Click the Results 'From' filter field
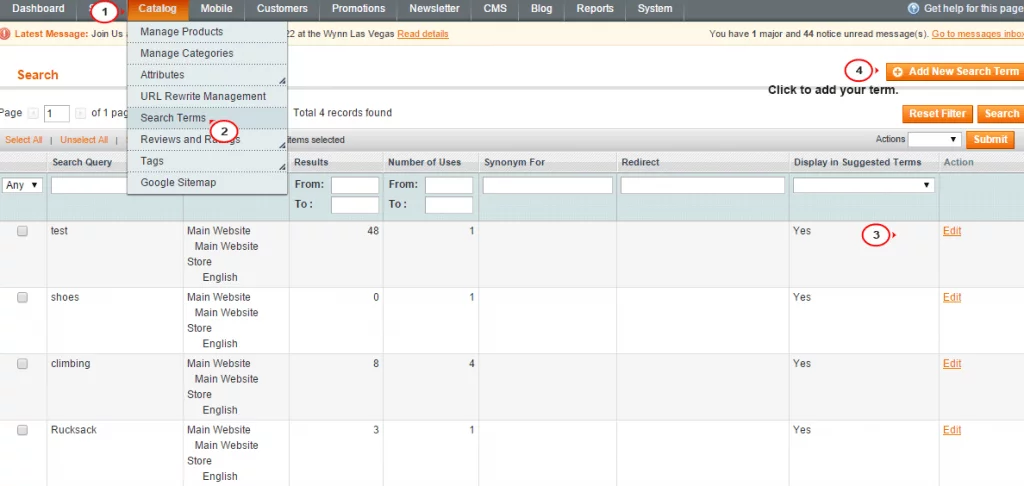 [355, 185]
